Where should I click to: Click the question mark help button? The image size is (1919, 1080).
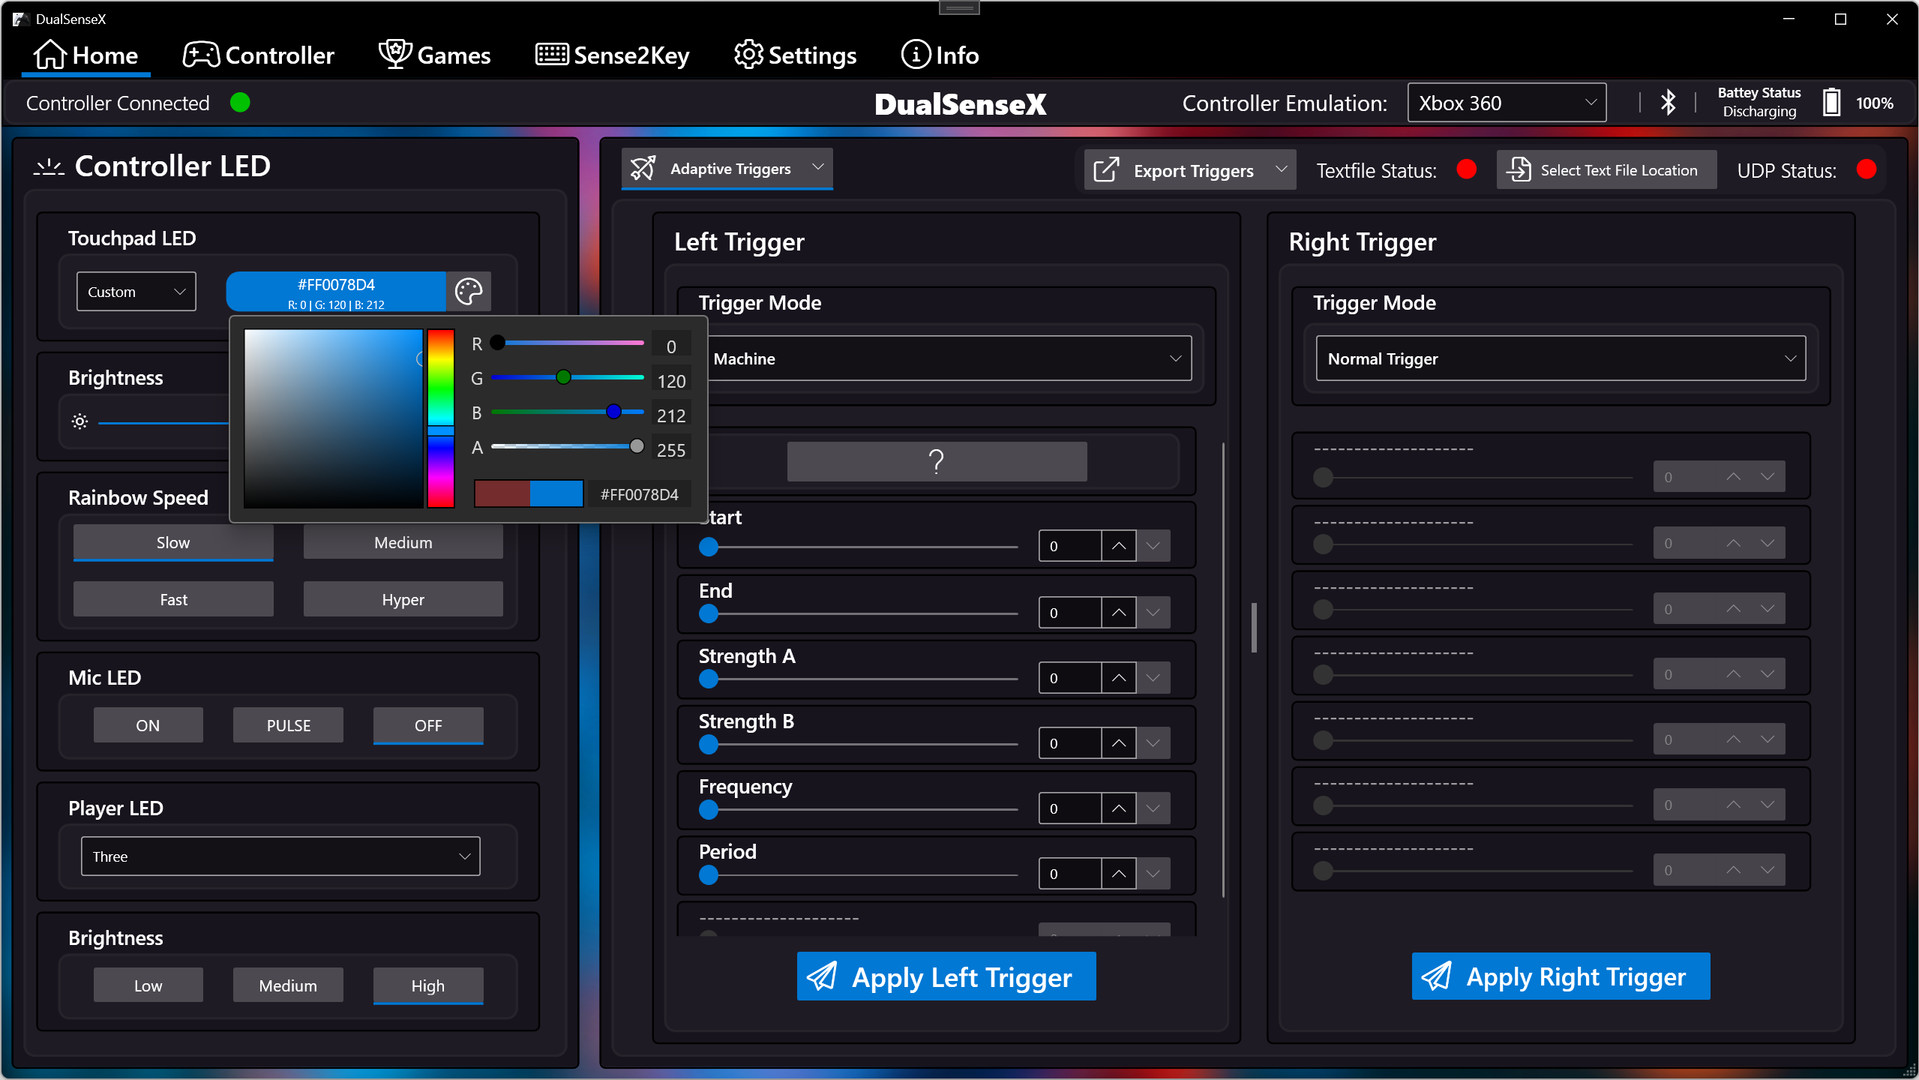click(x=936, y=461)
